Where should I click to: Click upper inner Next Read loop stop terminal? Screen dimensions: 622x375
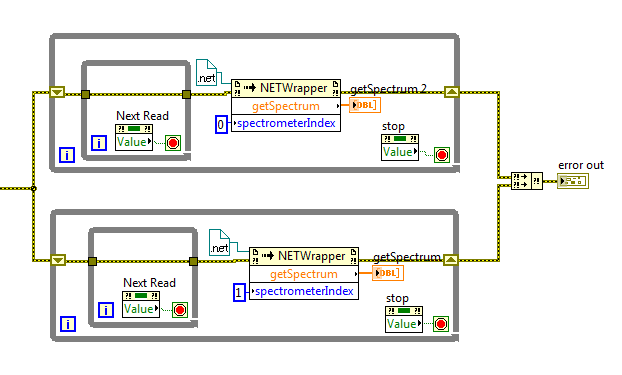pyautogui.click(x=173, y=143)
